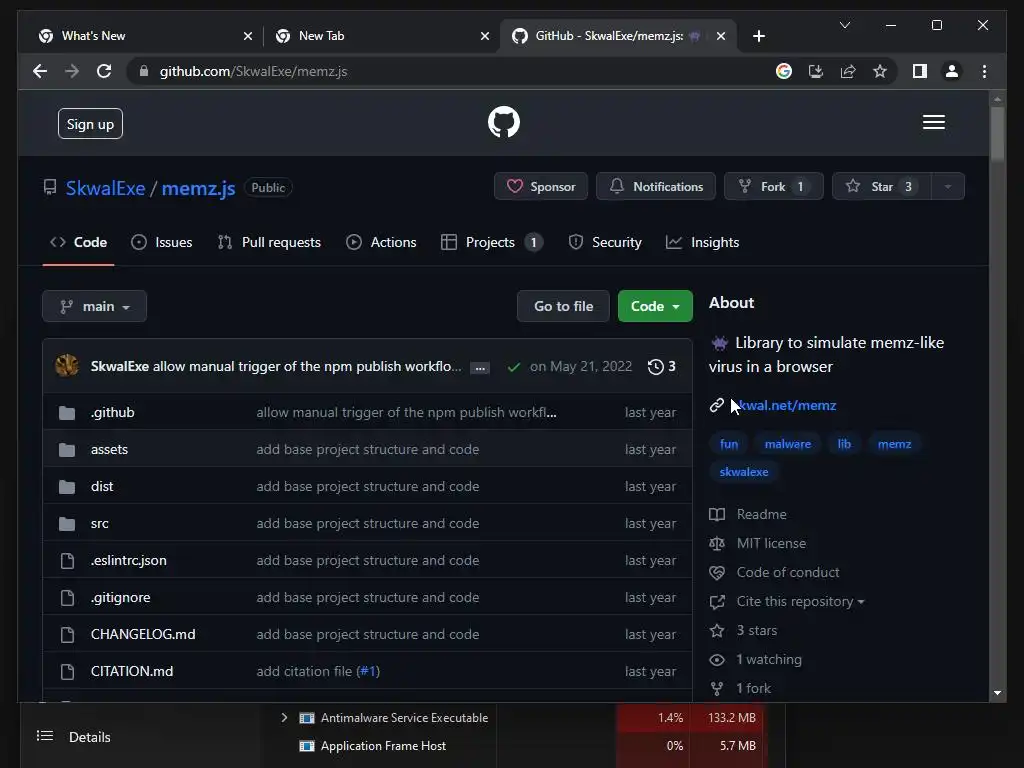Star the memz.js repository
The width and height of the screenshot is (1024, 768).
881,186
